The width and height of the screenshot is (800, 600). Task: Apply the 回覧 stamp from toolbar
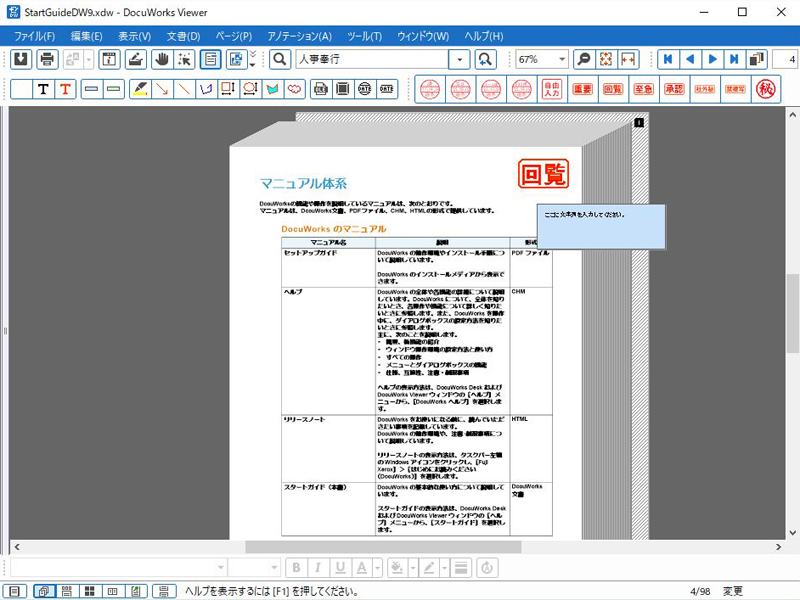tap(613, 89)
